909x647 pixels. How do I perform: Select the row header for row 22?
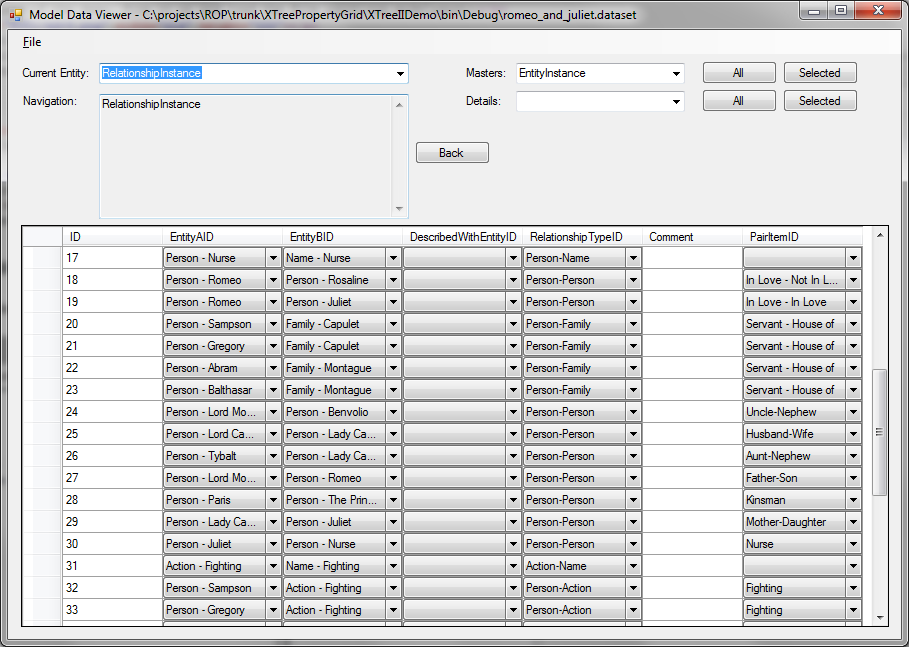click(42, 368)
